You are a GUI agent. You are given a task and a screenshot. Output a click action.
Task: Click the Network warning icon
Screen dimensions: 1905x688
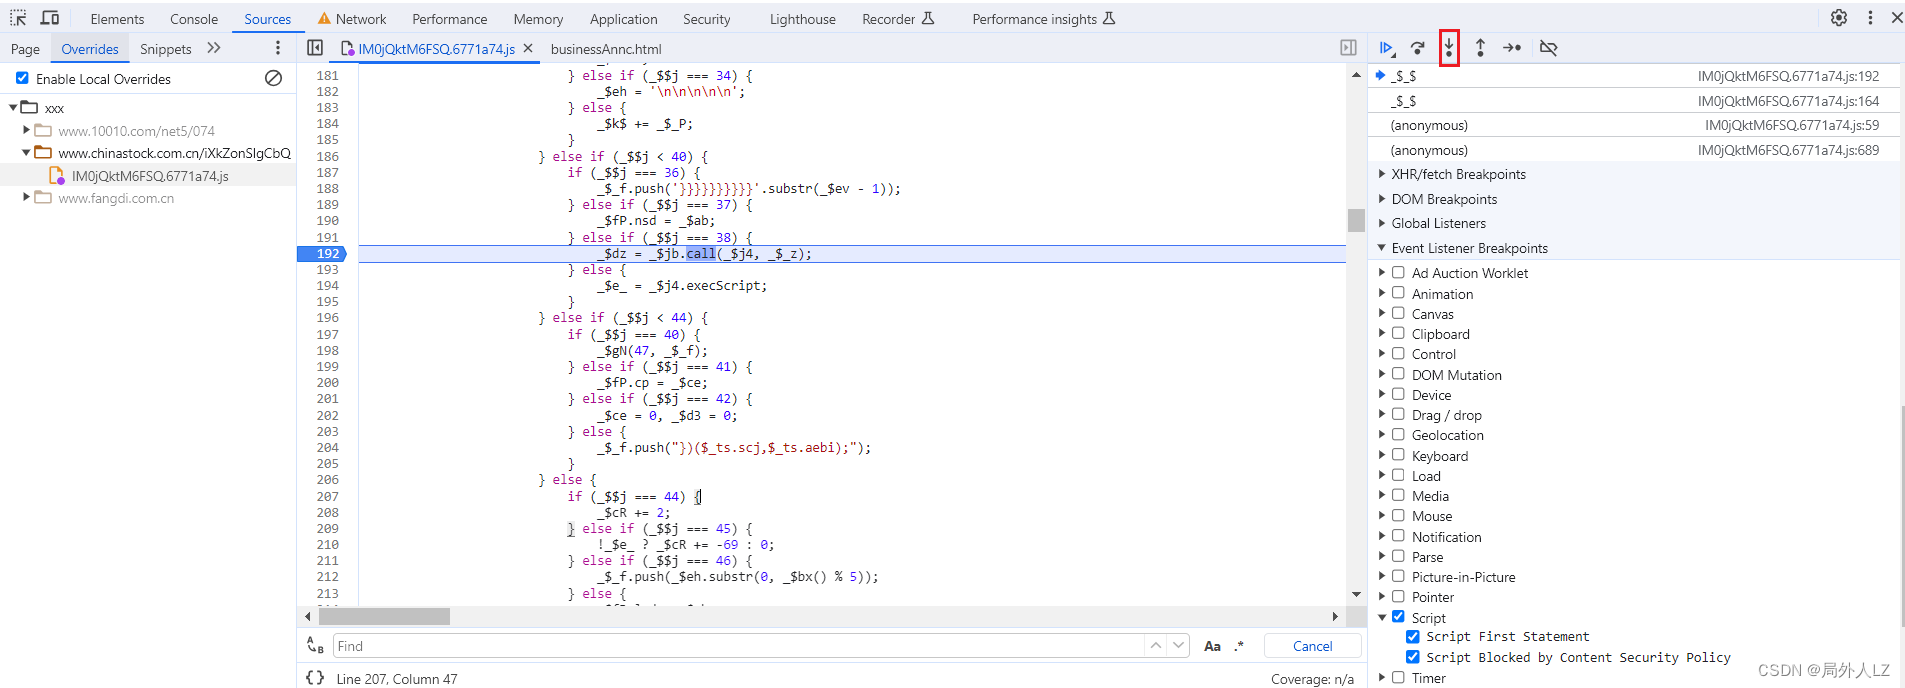click(x=324, y=18)
